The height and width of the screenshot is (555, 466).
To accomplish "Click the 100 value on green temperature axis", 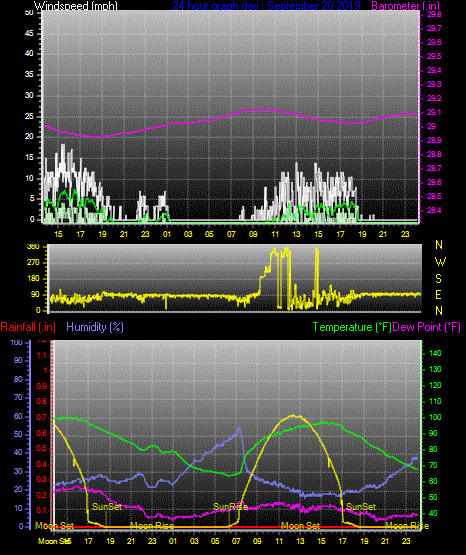I will 435,417.
